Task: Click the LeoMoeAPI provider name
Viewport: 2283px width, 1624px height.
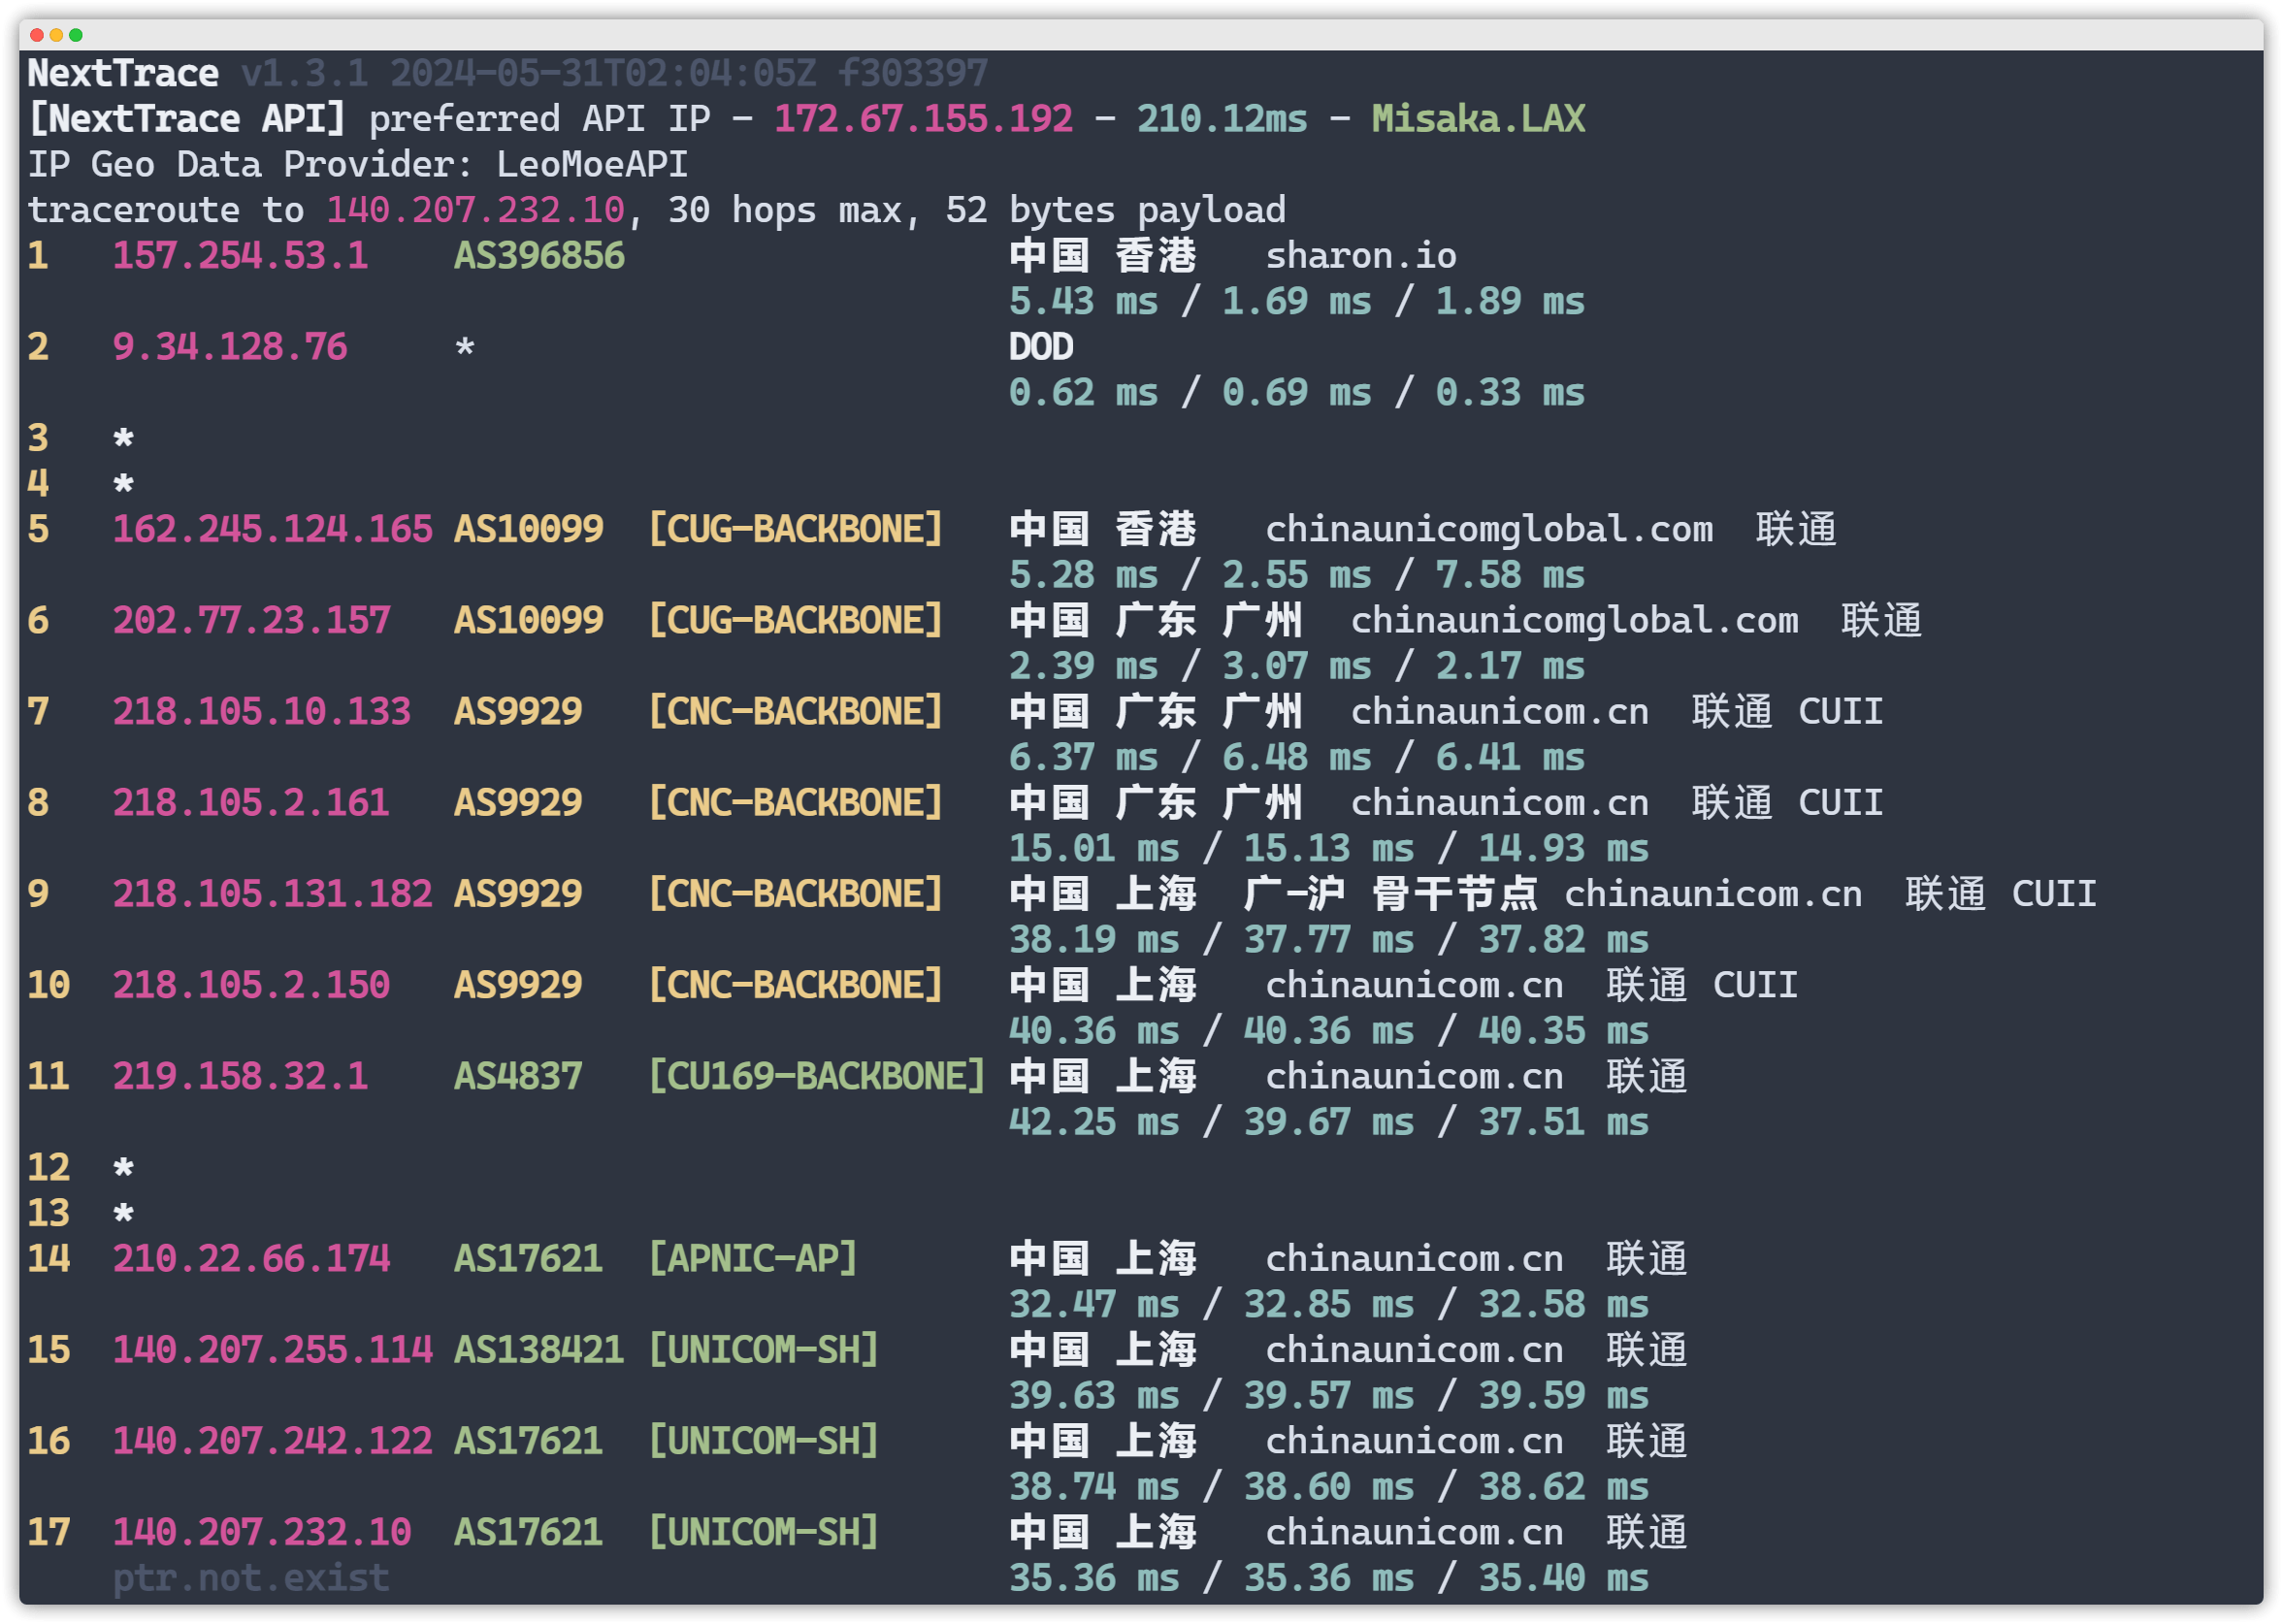Action: pyautogui.click(x=593, y=164)
